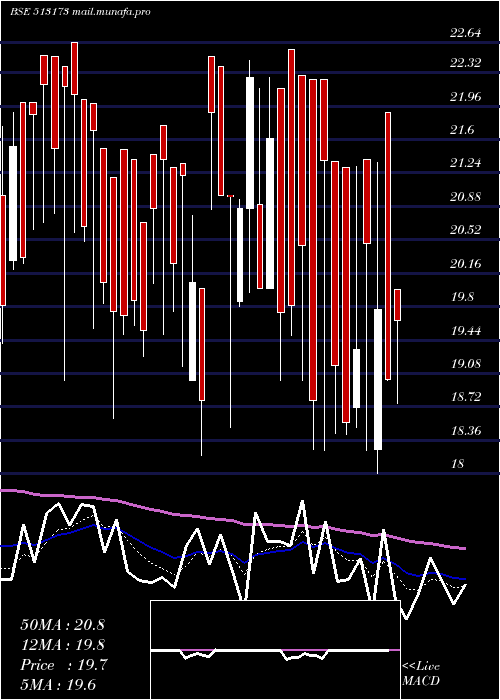Viewport: 500px width, 700px height.
Task: Click the 12MA : 19.8 readout
Action: [x=62, y=645]
